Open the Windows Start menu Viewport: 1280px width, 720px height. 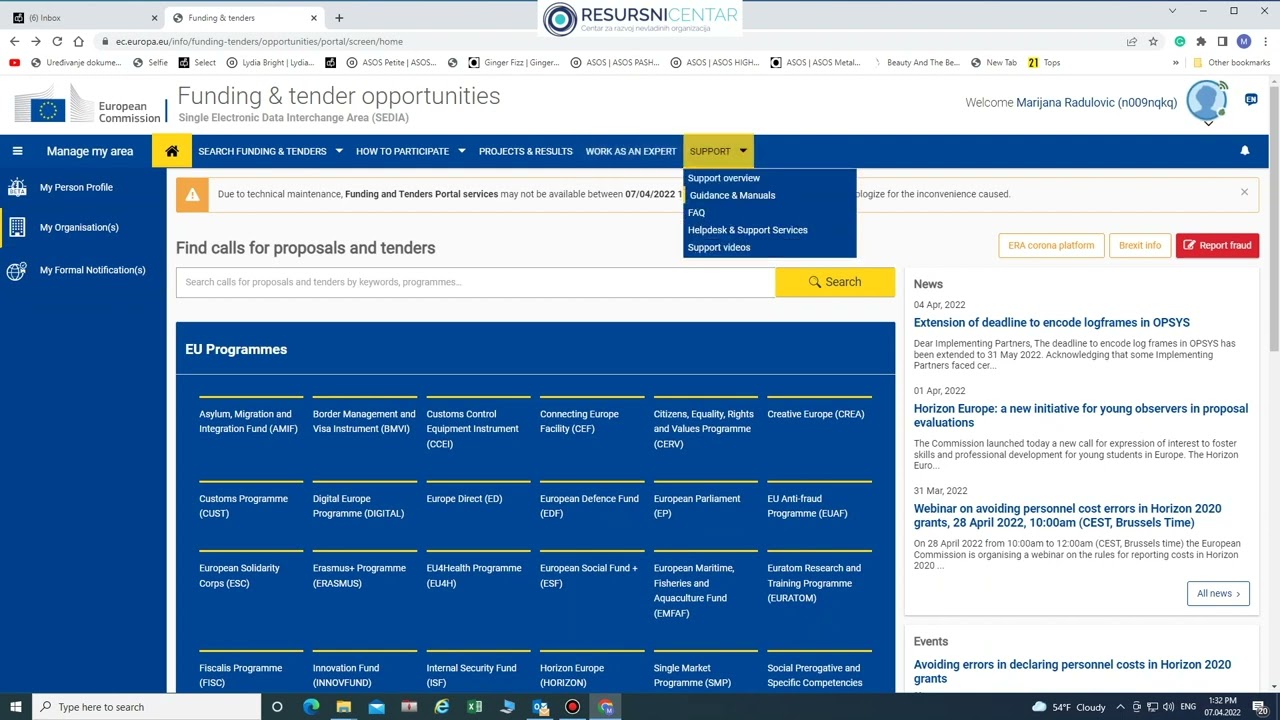tap(15, 707)
